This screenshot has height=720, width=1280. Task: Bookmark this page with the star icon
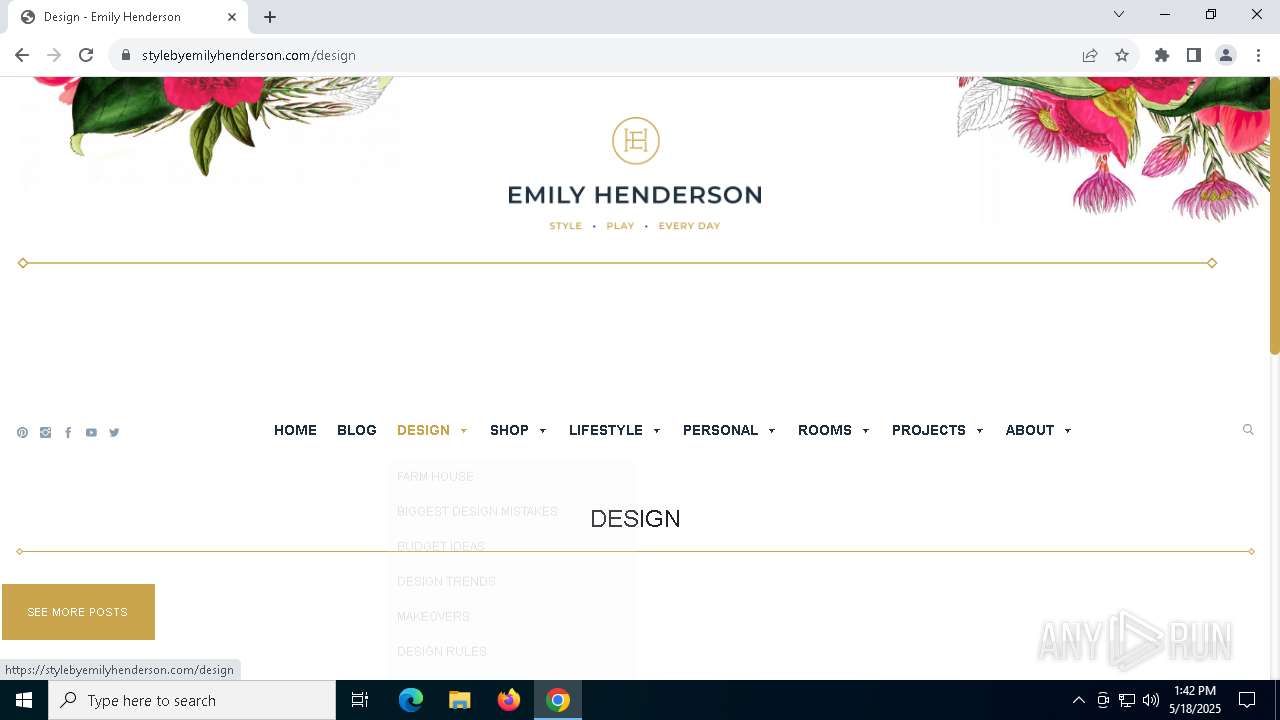[1122, 55]
